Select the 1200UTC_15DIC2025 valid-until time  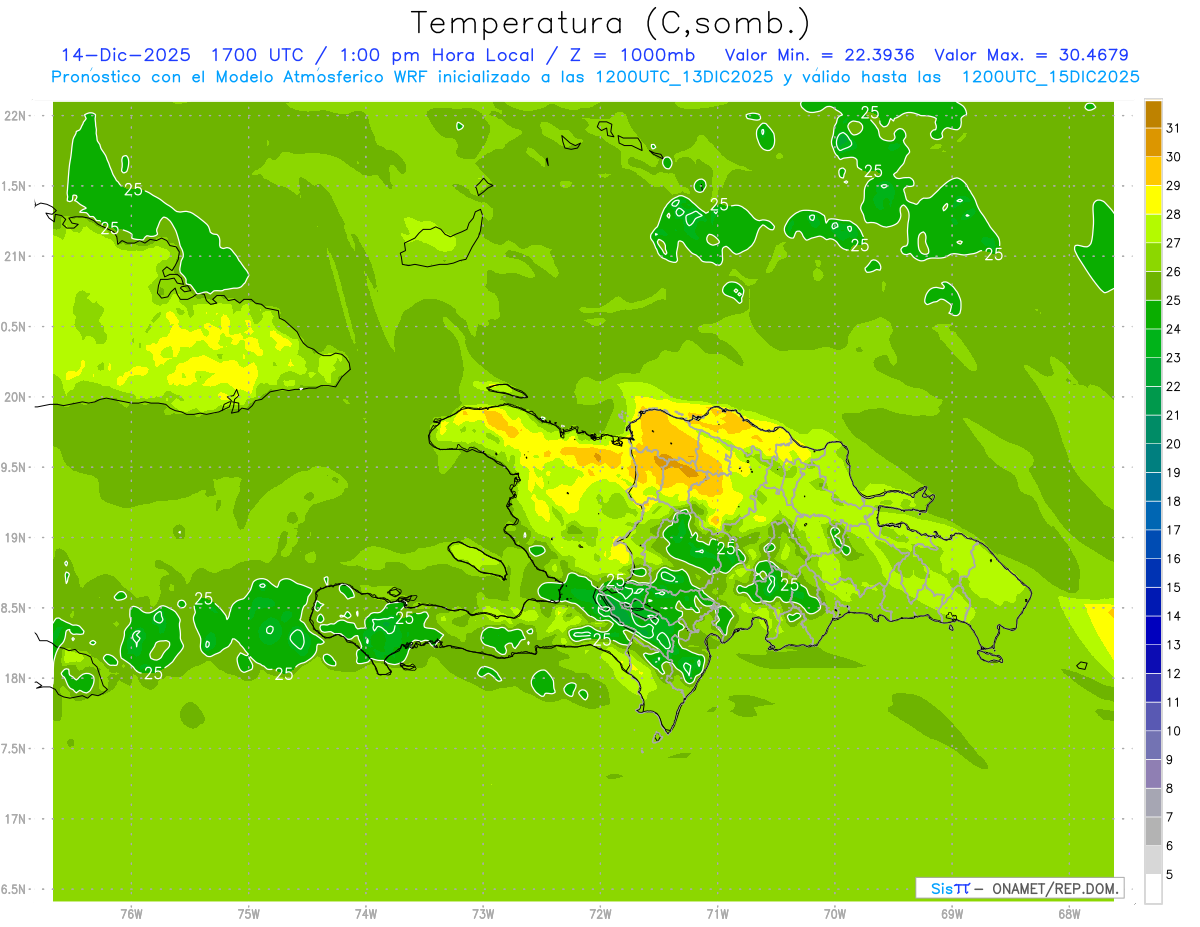click(1050, 77)
